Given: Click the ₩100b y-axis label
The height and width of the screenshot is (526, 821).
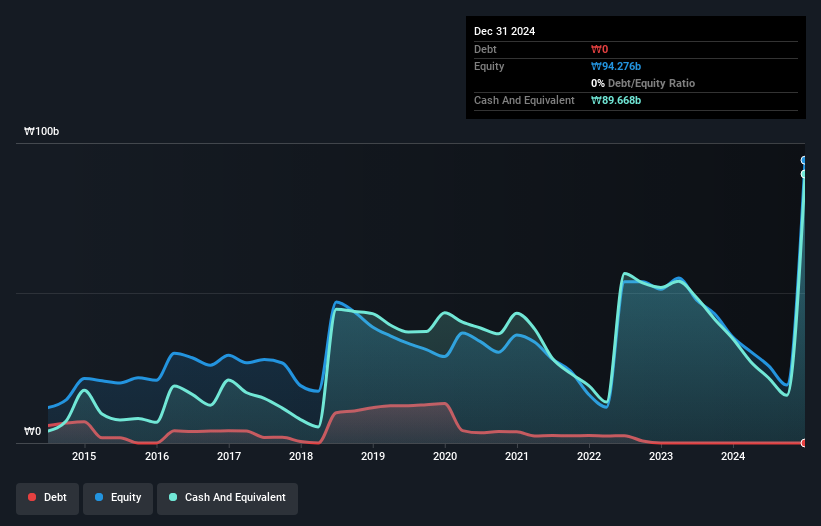Looking at the screenshot, I should point(41,131).
